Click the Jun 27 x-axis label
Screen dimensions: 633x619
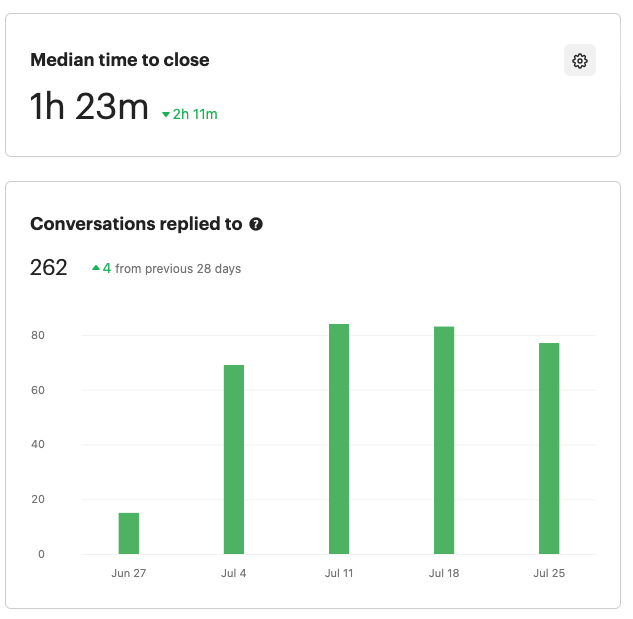pos(129,573)
